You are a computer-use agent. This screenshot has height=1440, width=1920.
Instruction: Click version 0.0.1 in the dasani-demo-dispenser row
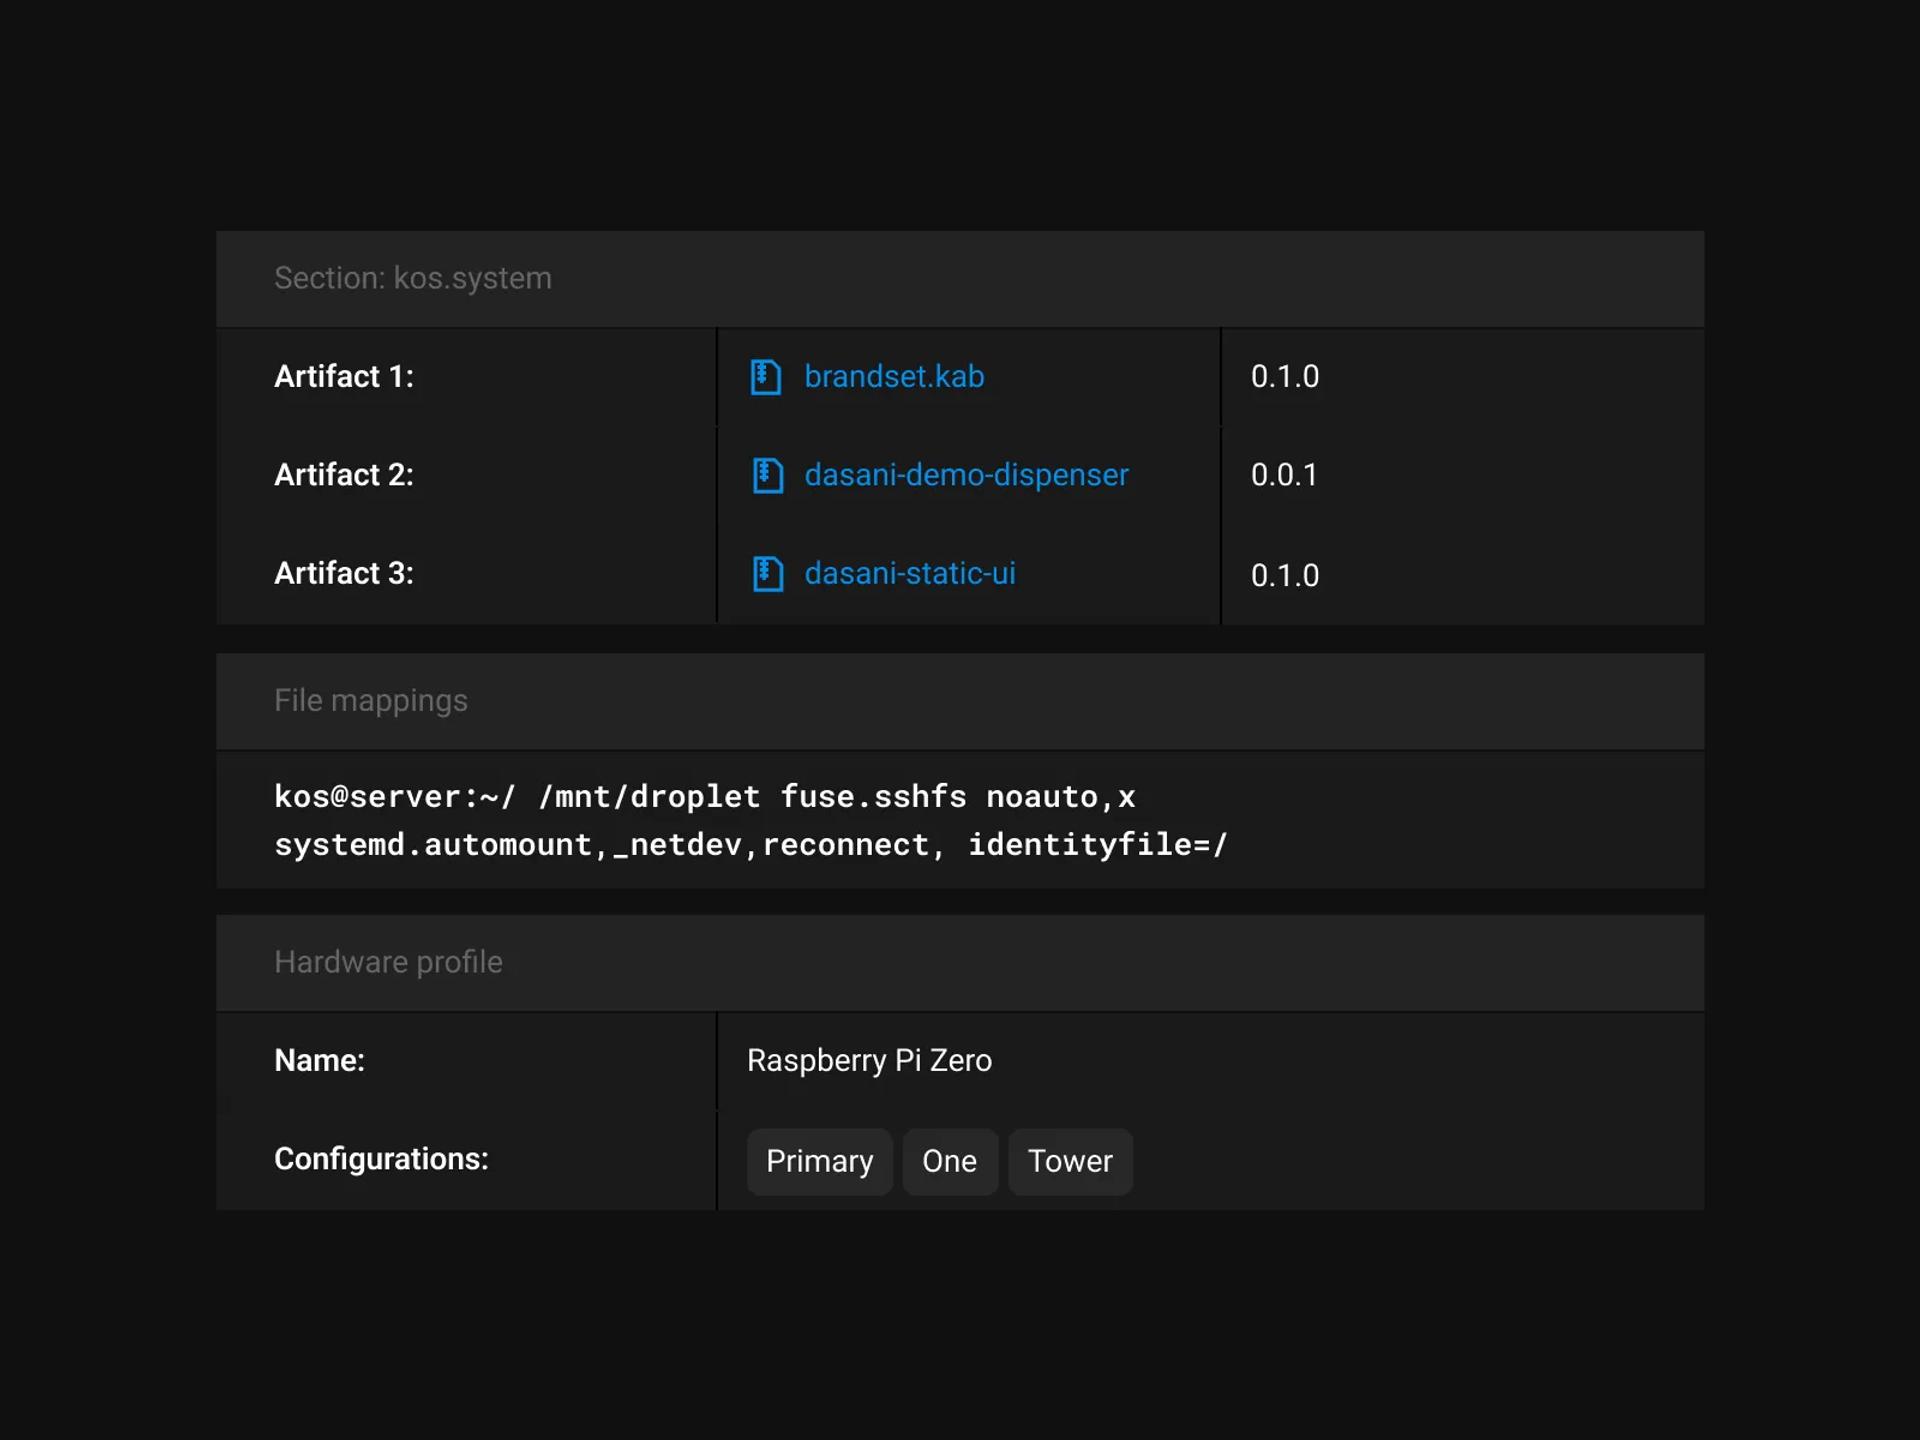tap(1285, 475)
